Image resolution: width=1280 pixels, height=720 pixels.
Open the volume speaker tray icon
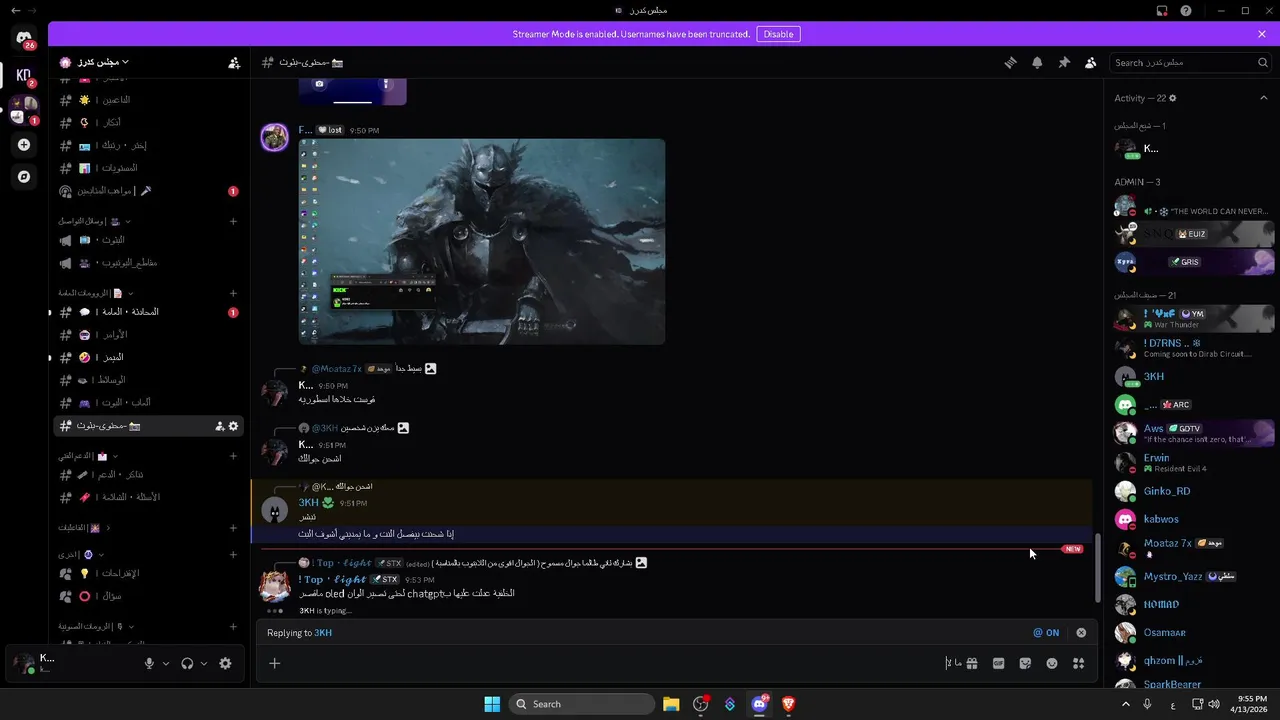1214,704
